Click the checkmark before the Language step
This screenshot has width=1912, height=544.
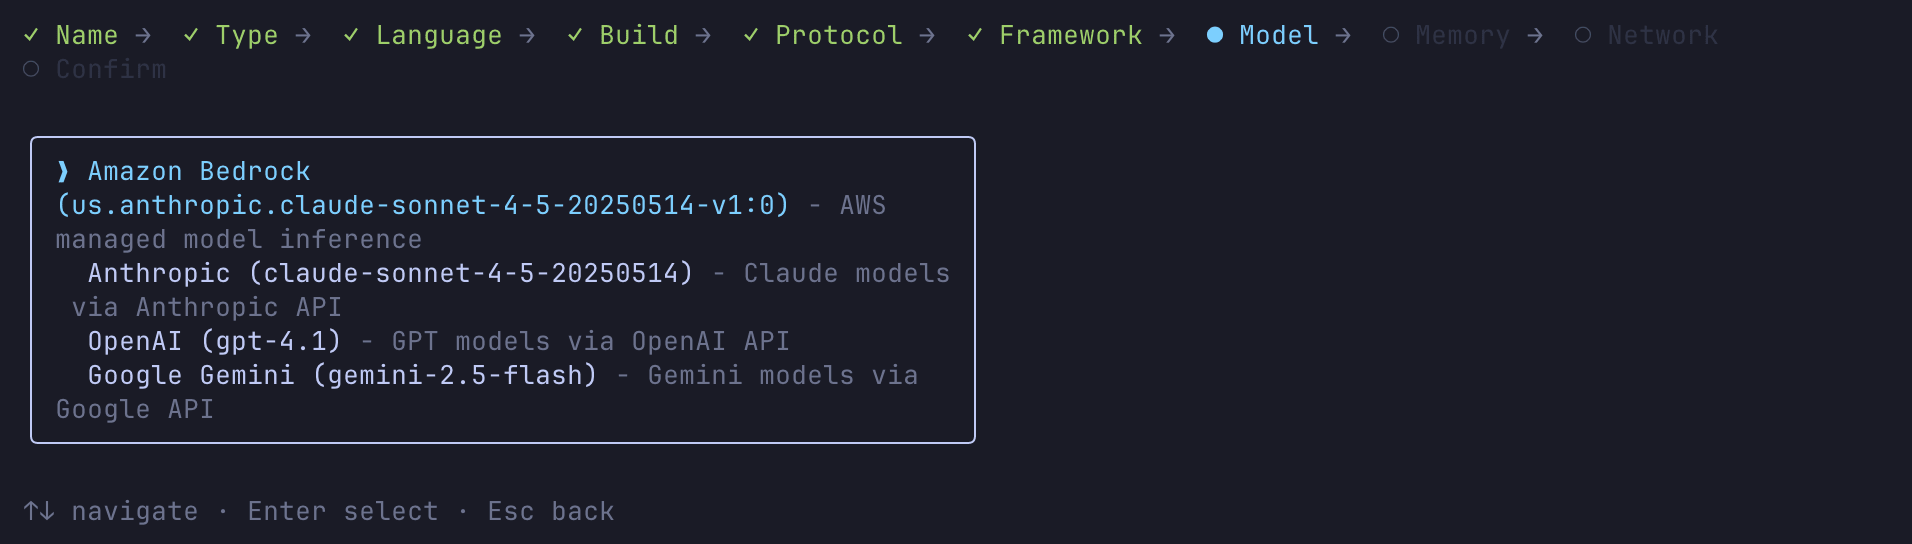coord(351,35)
